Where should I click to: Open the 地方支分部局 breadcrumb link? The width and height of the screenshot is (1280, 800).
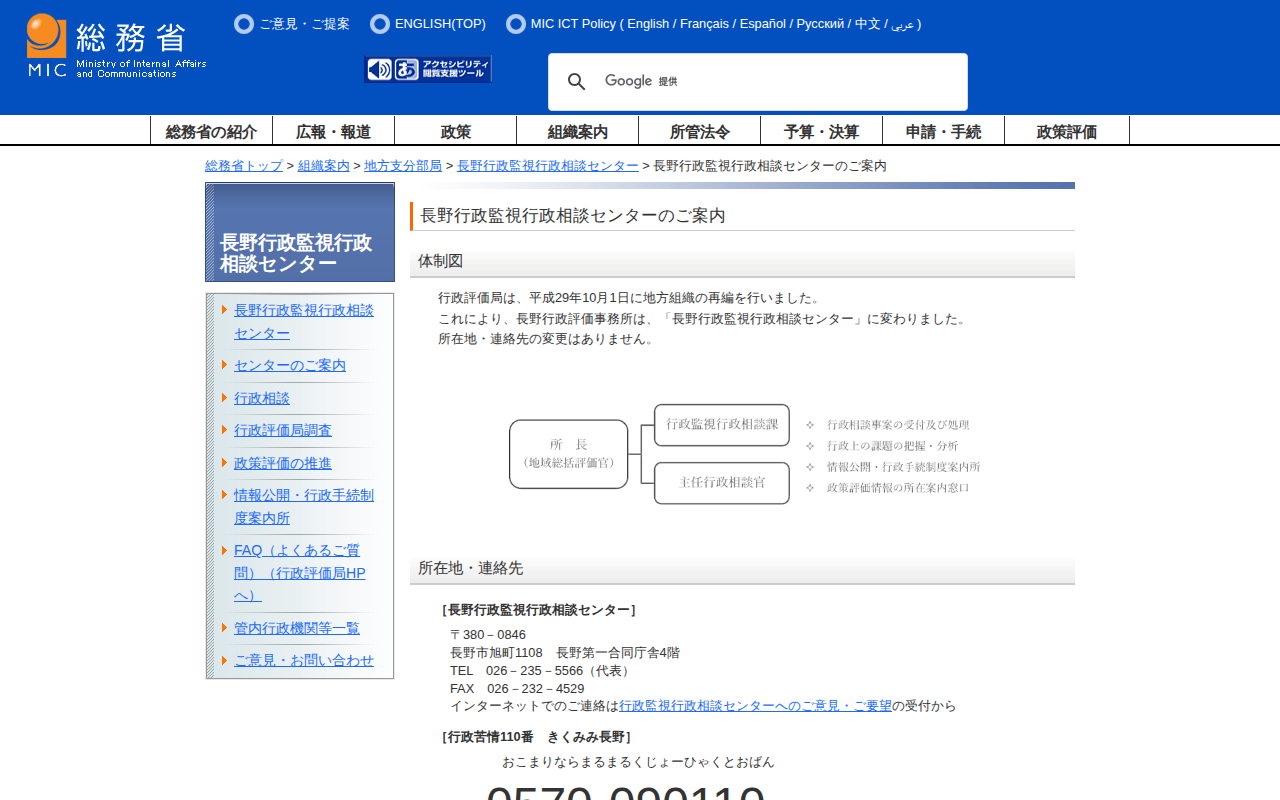point(403,166)
